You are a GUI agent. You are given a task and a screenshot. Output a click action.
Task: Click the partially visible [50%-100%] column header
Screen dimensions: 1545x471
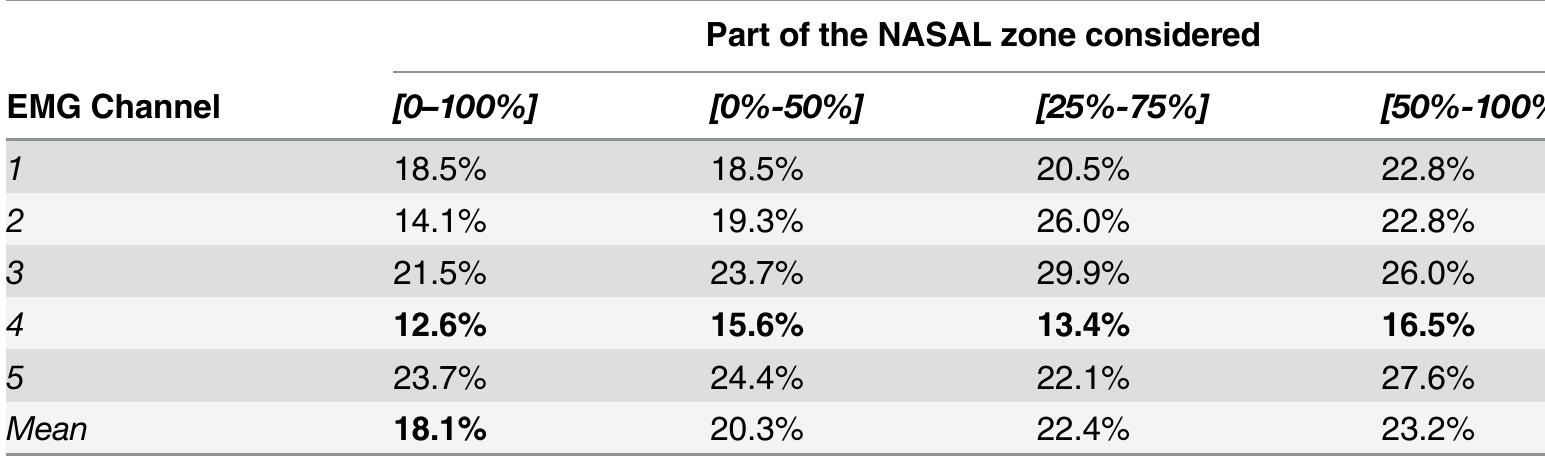click(1462, 107)
